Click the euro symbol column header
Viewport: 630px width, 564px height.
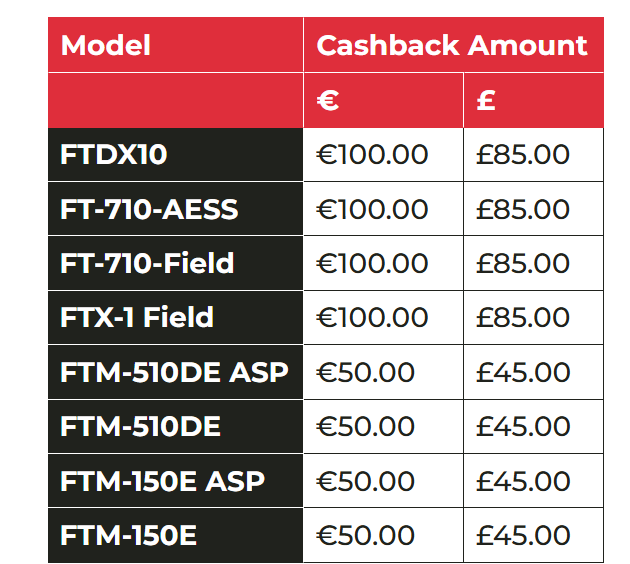329,101
